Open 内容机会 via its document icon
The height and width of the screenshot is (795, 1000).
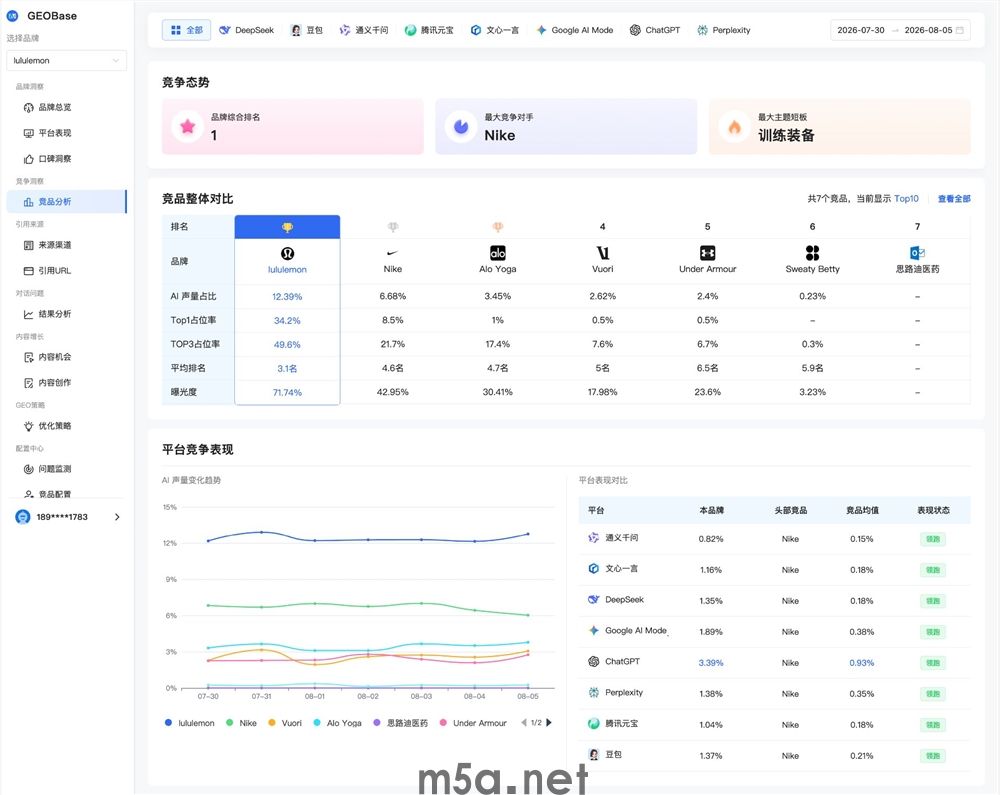tap(29, 358)
